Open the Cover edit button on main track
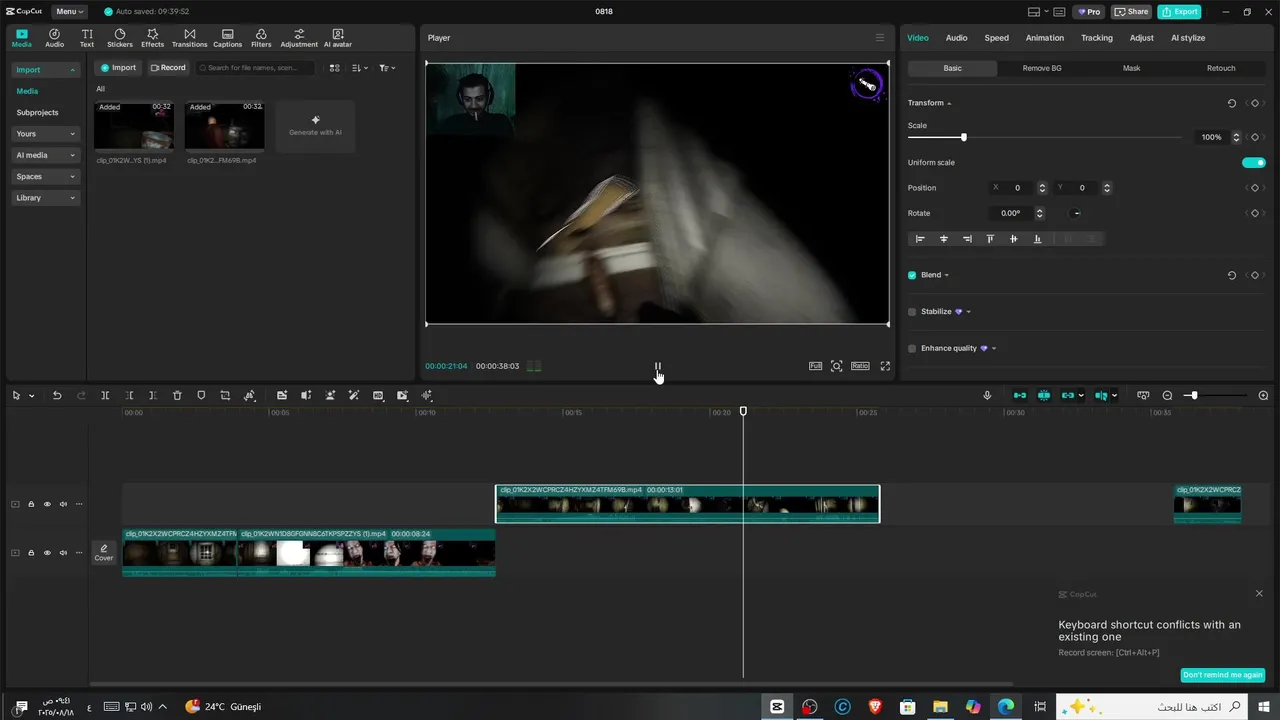Screen dimensions: 1280x720 pyautogui.click(x=104, y=552)
